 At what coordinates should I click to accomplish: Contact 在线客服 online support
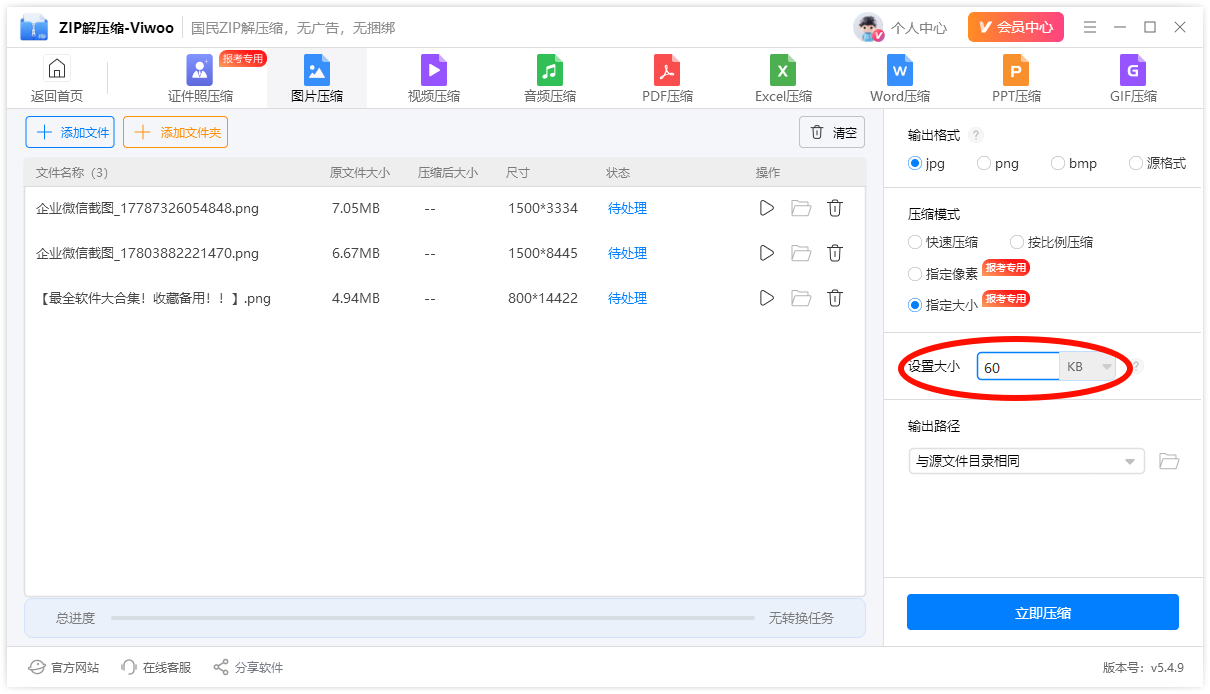156,667
